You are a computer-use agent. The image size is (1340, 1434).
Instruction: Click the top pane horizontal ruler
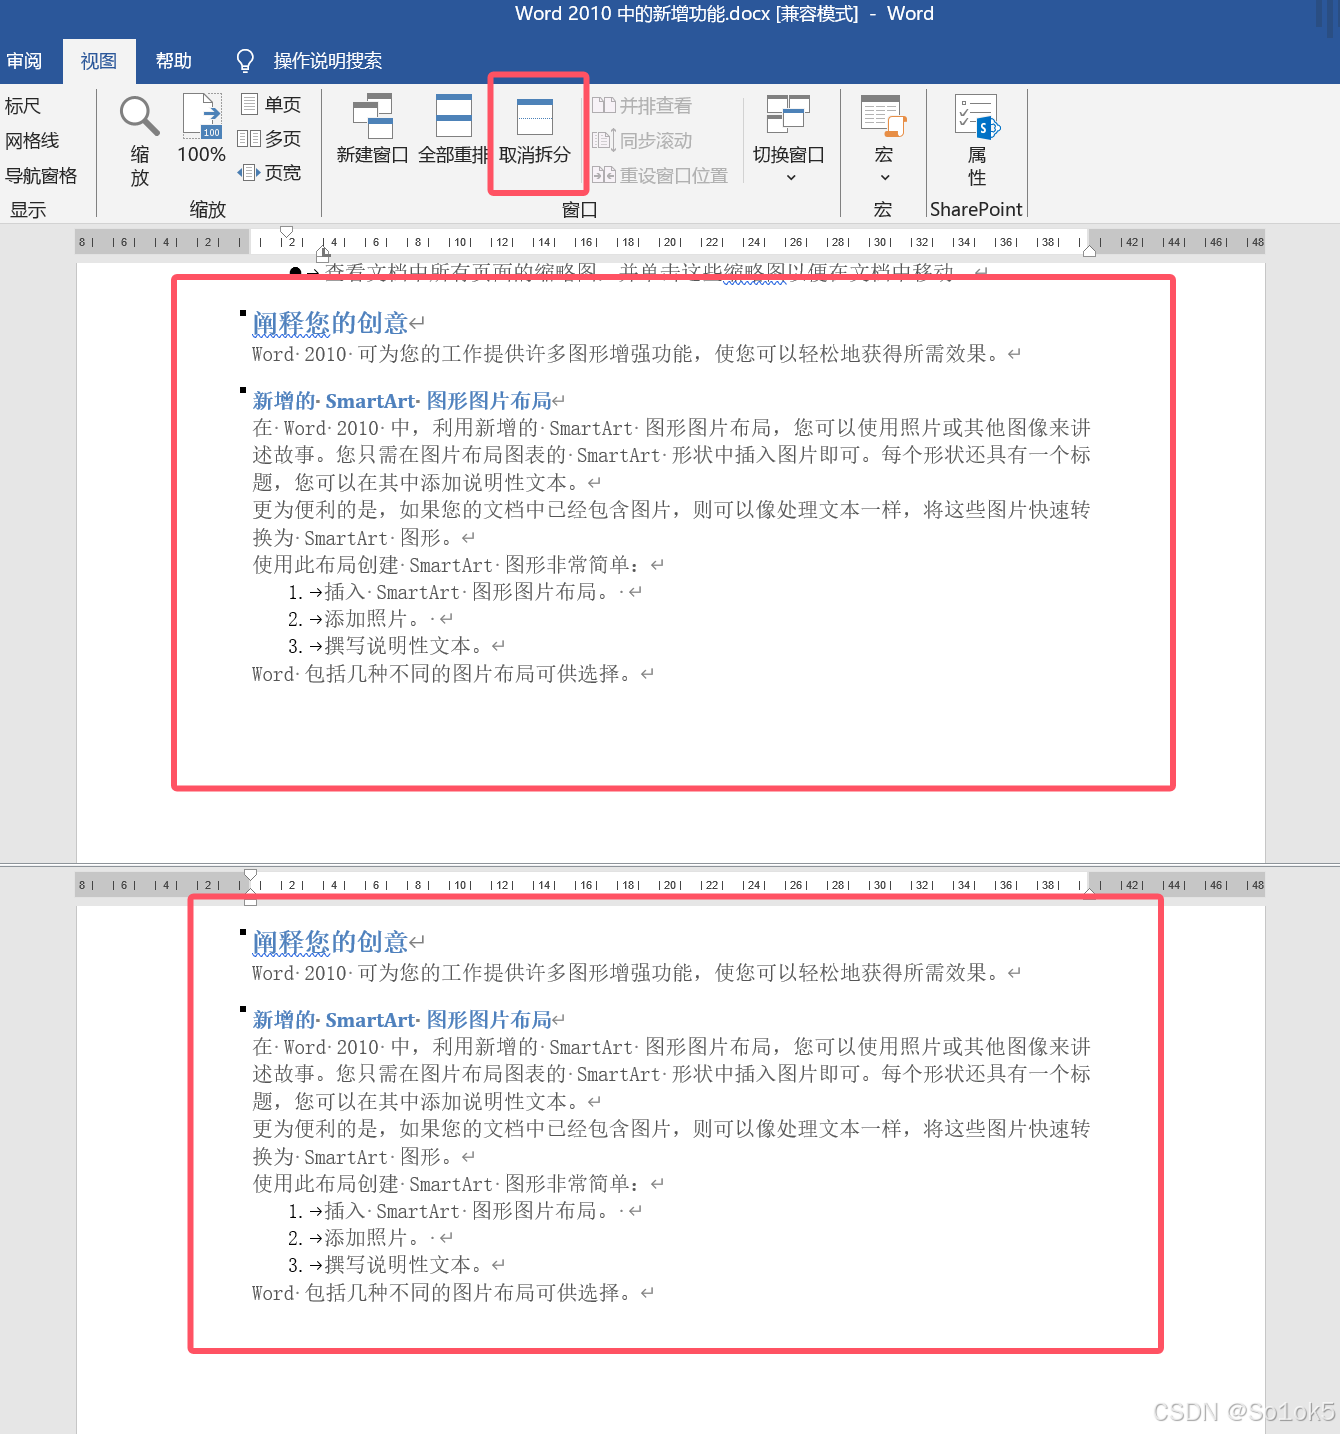click(x=670, y=242)
